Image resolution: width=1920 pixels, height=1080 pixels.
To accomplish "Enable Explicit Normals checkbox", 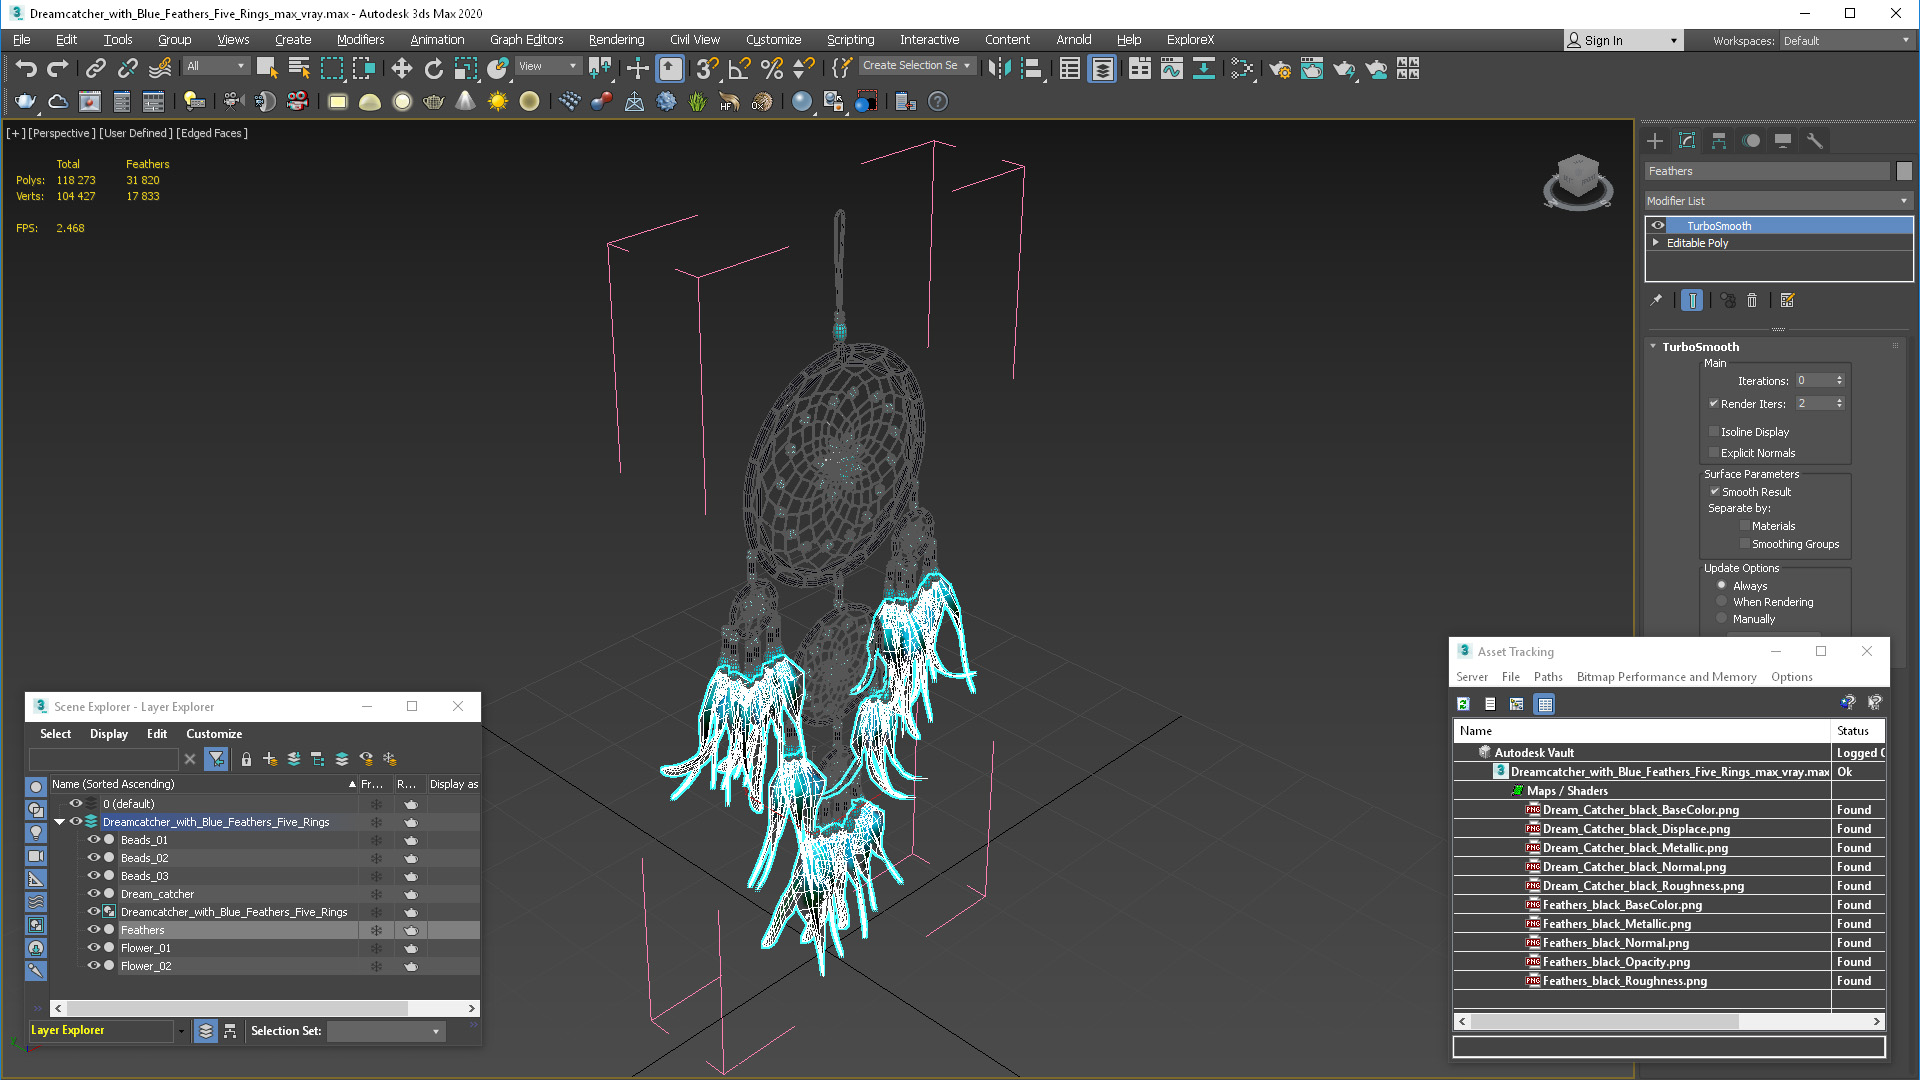I will click(1714, 453).
